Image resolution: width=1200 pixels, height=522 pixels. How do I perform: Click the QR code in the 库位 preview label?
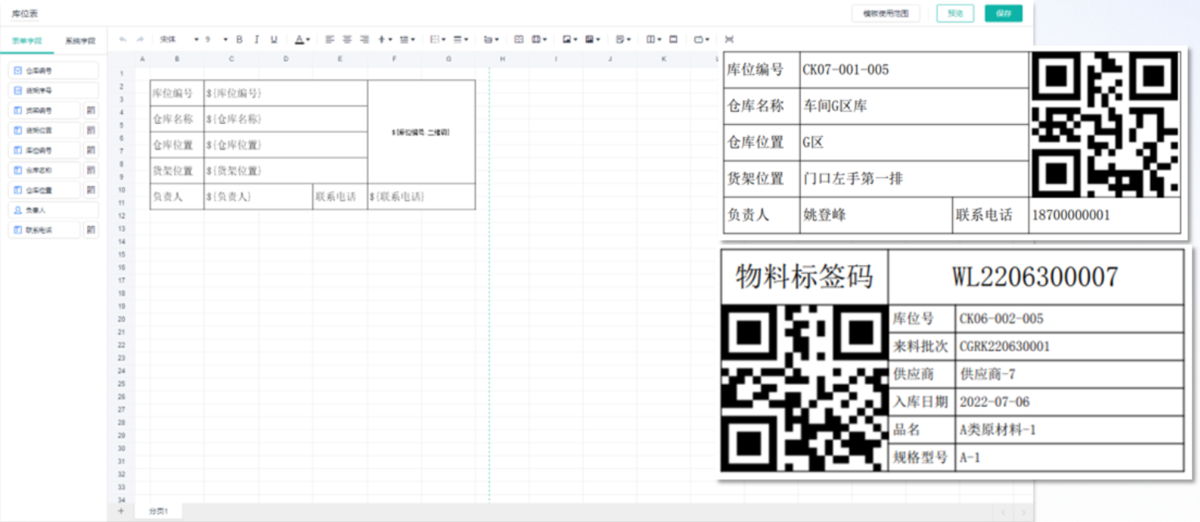(x=1105, y=123)
